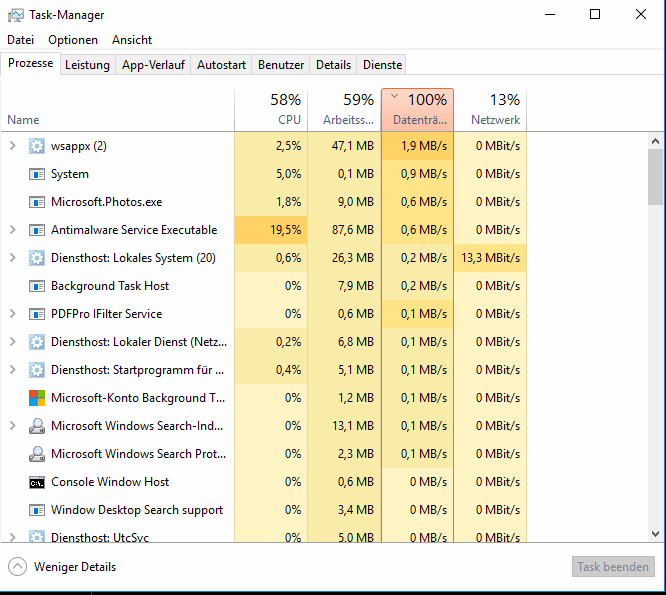Expand Diensthost: Startprogramm row
666x595 pixels.
click(x=13, y=370)
